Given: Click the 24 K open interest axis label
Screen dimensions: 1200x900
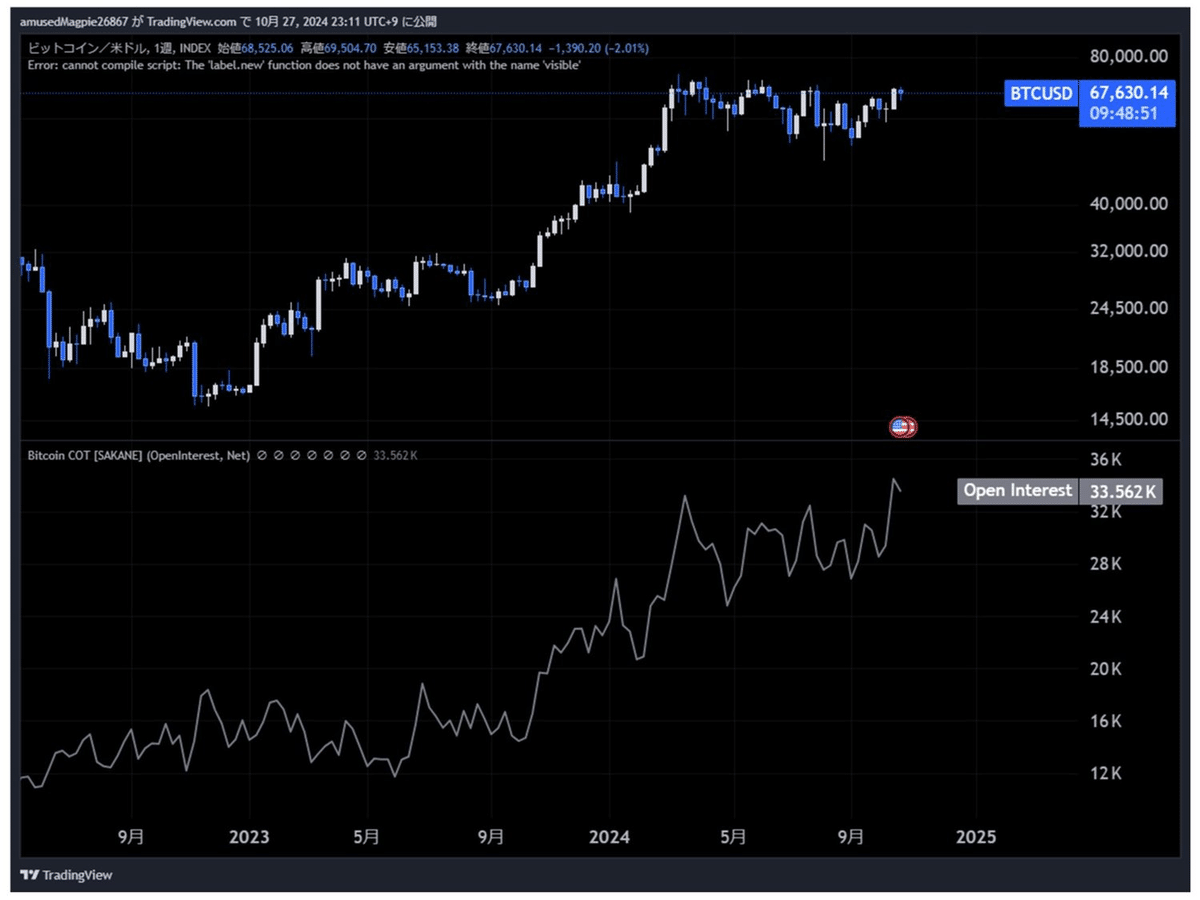Looking at the screenshot, I should click(x=1105, y=617).
